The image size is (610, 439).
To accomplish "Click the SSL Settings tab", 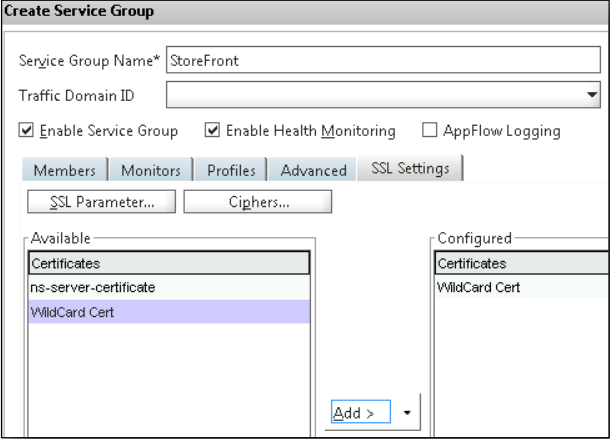I will (409, 169).
